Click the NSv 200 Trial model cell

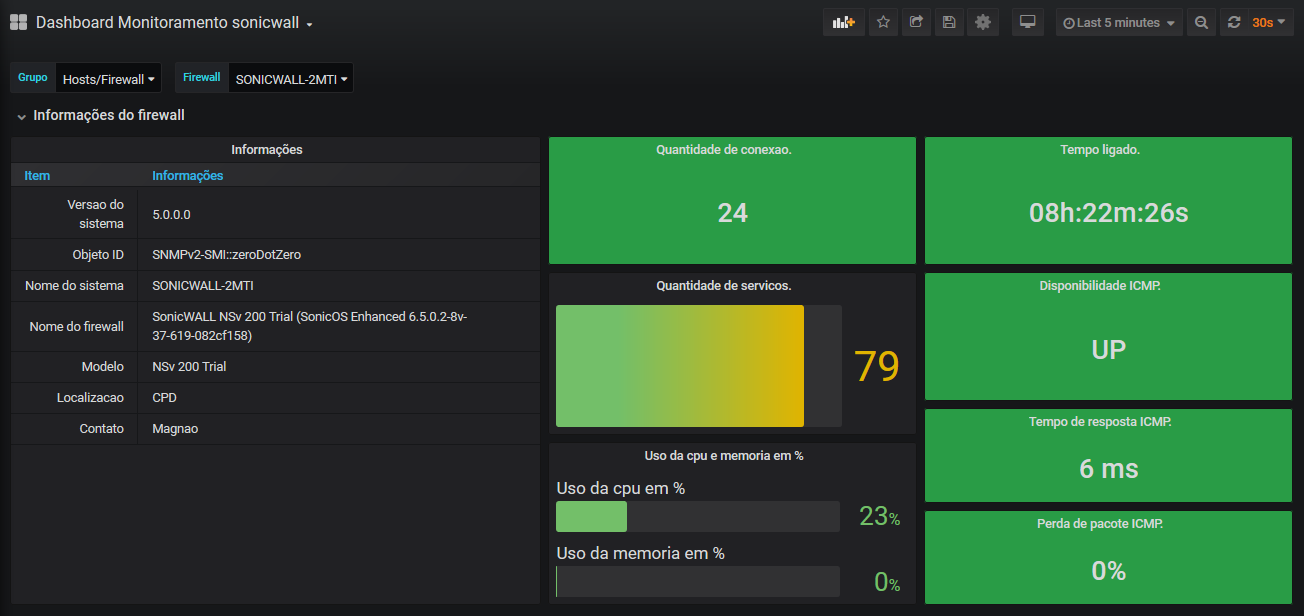tap(340, 367)
